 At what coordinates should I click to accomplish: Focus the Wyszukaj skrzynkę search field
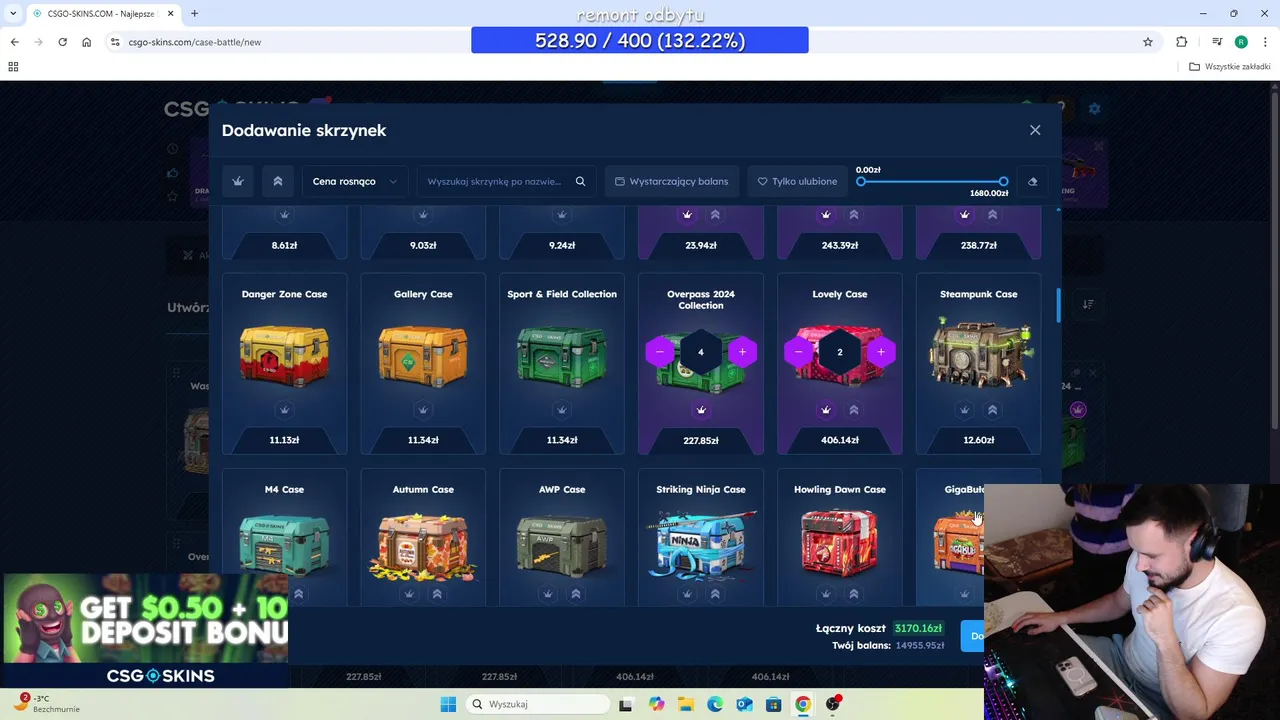pos(494,181)
